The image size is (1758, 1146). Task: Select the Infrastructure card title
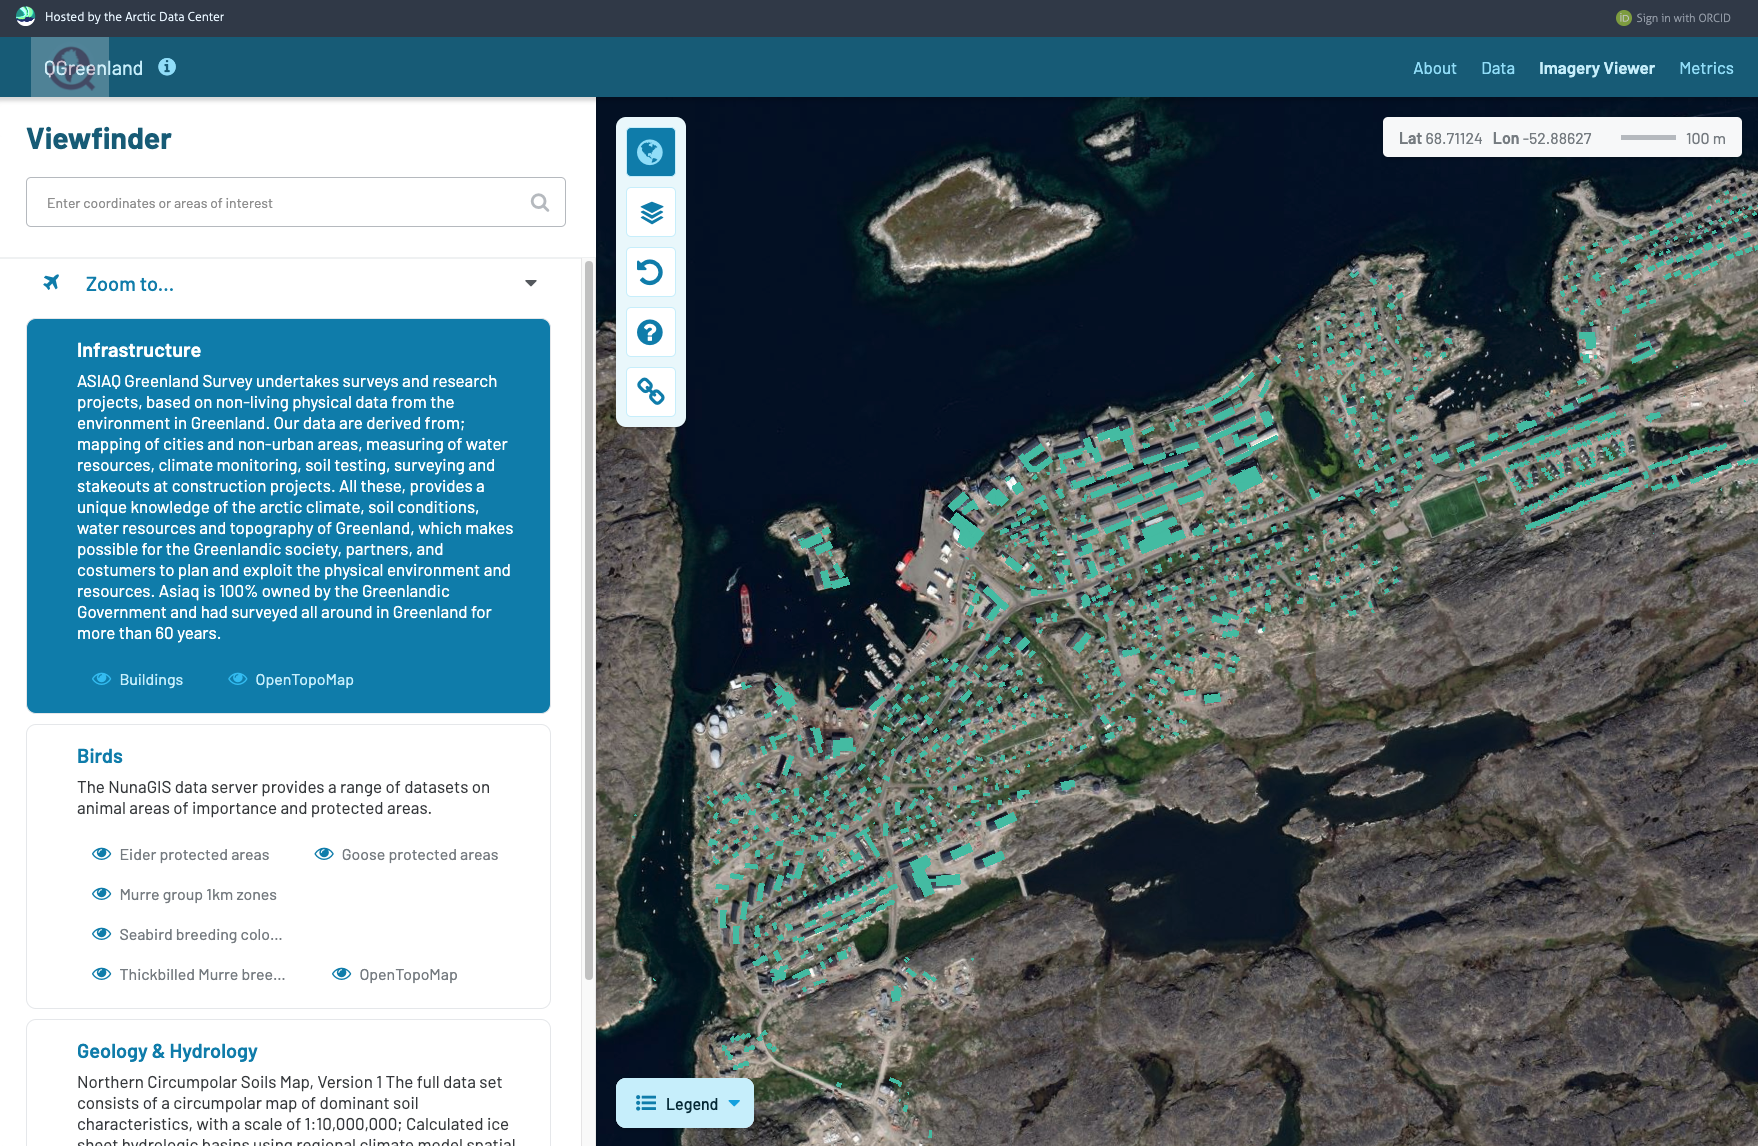pos(139,350)
